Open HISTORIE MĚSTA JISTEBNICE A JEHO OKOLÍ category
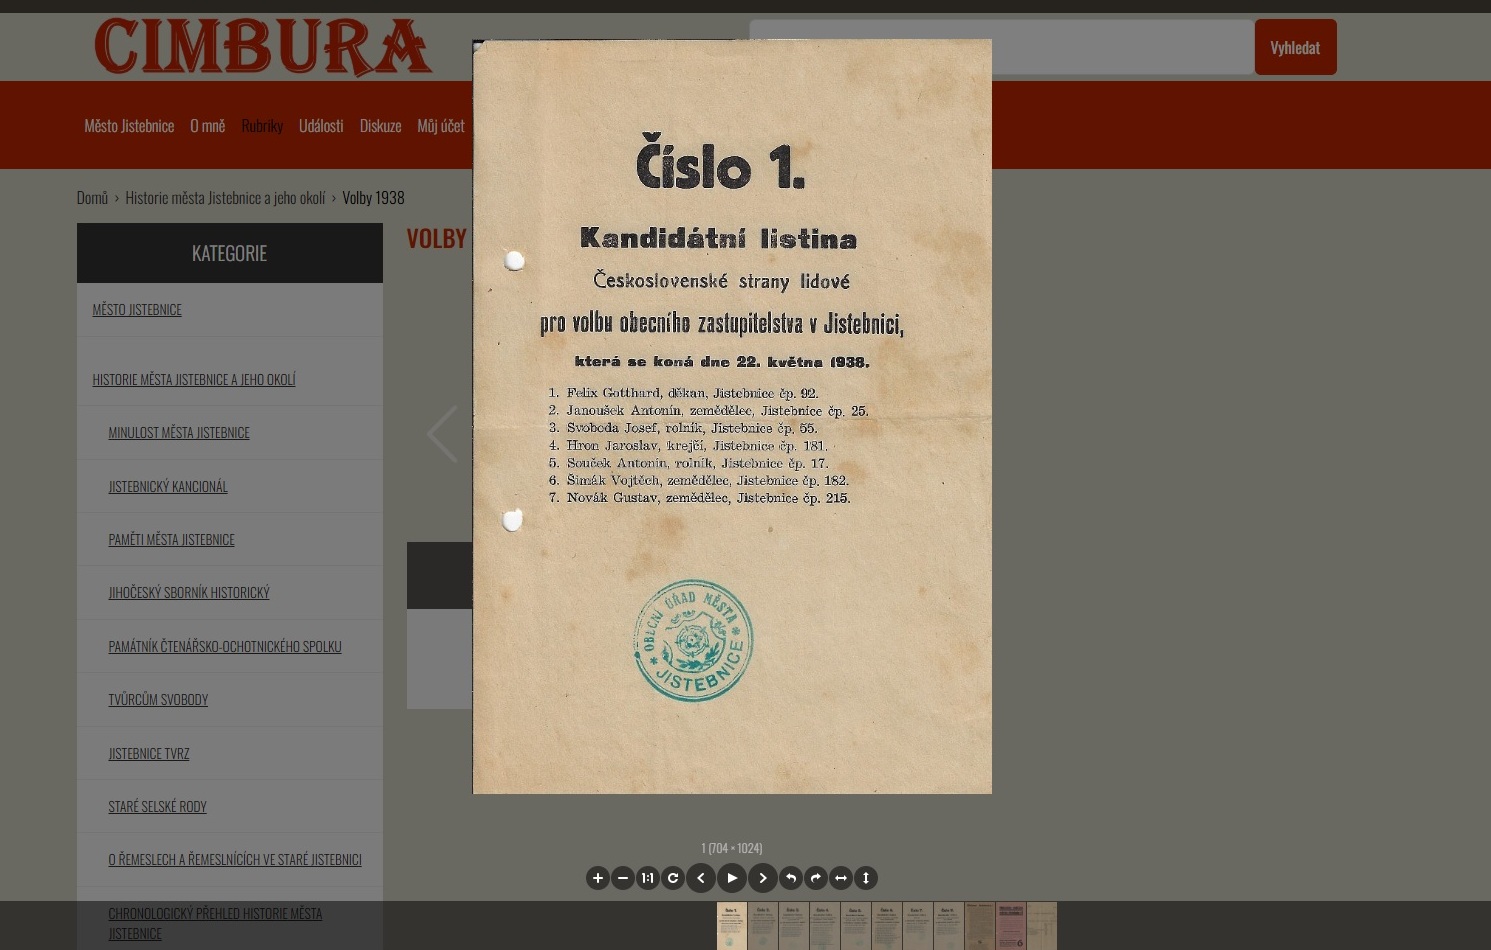Viewport: 1491px width, 950px height. coord(194,380)
